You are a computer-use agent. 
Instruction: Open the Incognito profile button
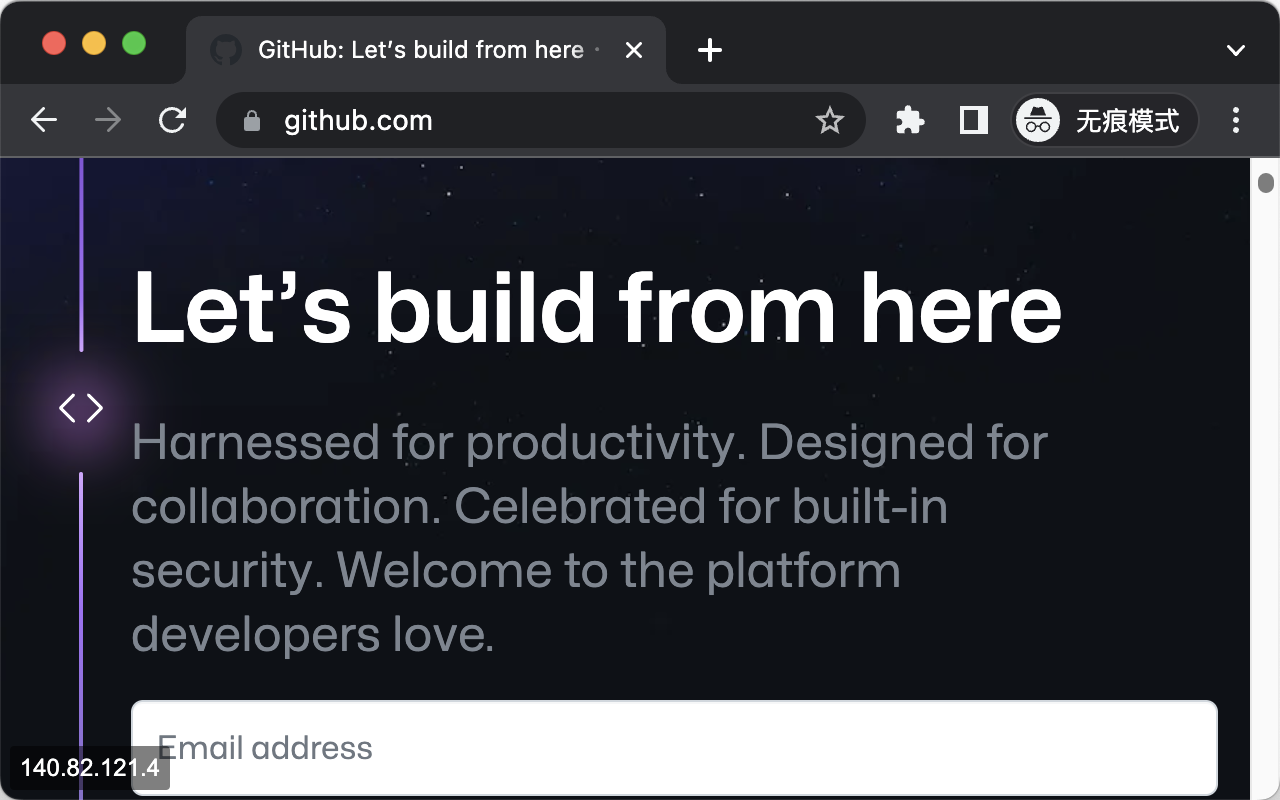click(x=1105, y=121)
